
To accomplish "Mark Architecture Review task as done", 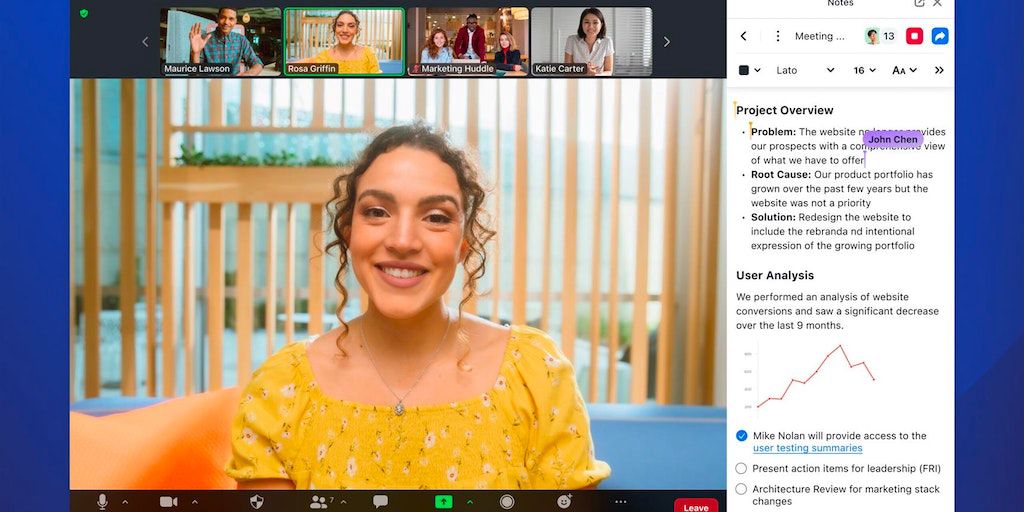I will [x=741, y=489].
